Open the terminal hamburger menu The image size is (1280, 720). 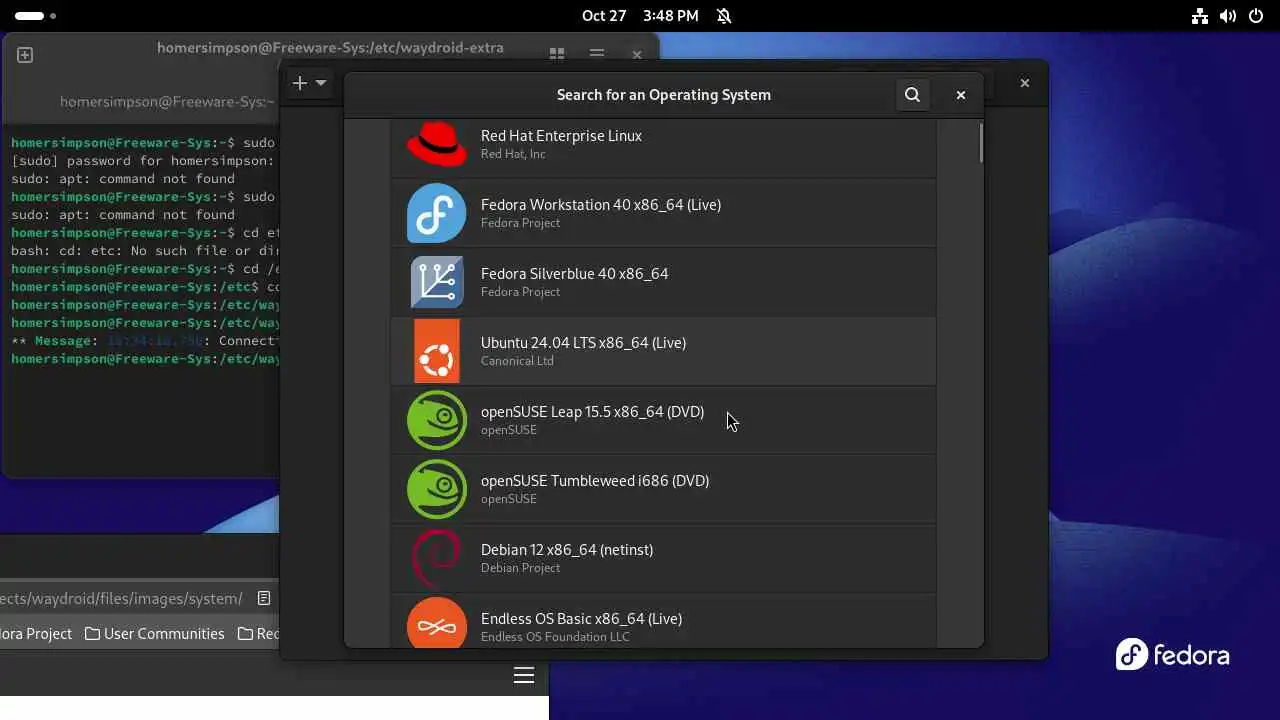(x=596, y=55)
